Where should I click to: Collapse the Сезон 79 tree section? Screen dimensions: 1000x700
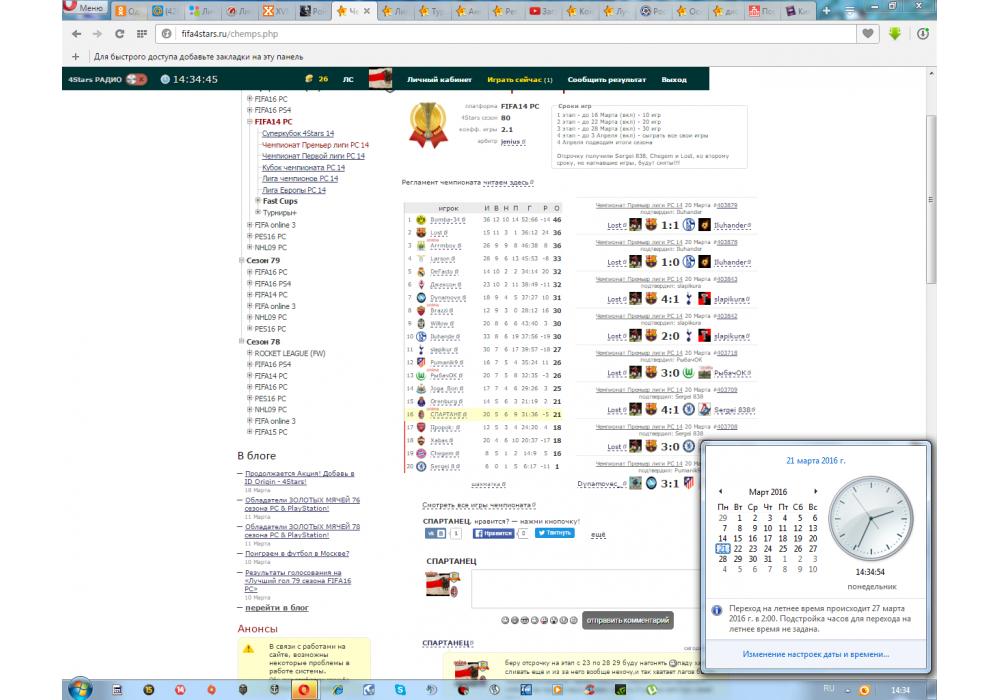[x=241, y=260]
